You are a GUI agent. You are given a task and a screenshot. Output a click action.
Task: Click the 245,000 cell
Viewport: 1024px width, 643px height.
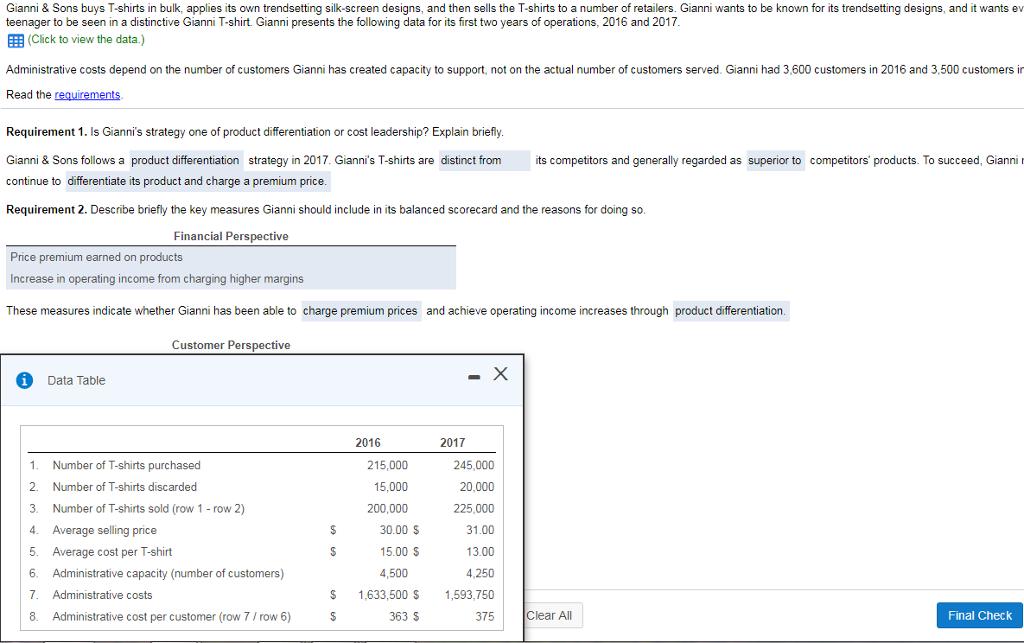point(473,465)
